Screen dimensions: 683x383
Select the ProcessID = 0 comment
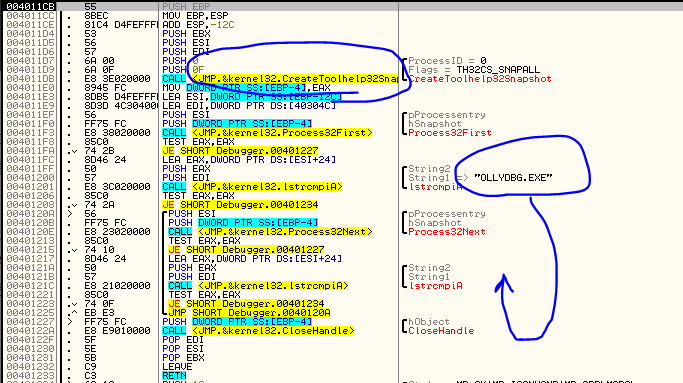tap(447, 61)
